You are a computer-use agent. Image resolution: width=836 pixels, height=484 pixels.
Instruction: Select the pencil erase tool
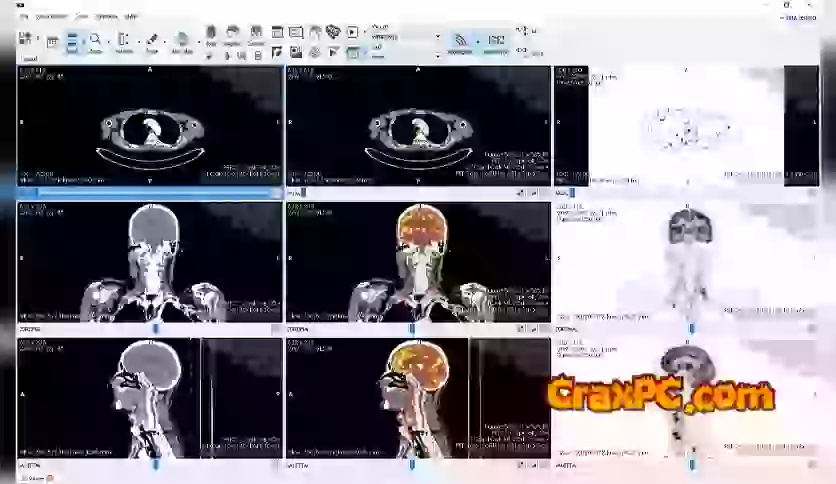(152, 42)
